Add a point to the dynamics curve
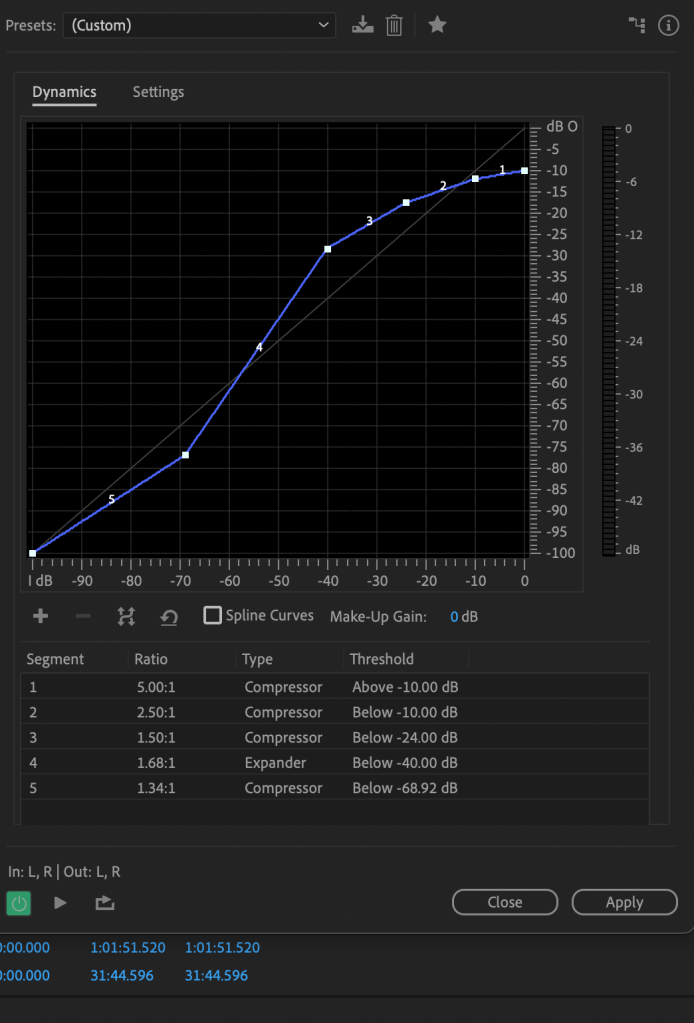This screenshot has width=694, height=1023. (40, 616)
